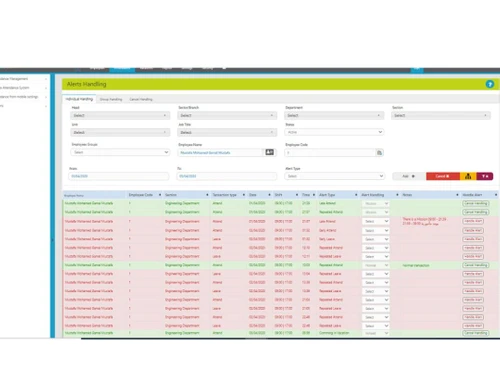500x375 pixels.
Task: Open the Job Title dropdown
Action: point(227,132)
